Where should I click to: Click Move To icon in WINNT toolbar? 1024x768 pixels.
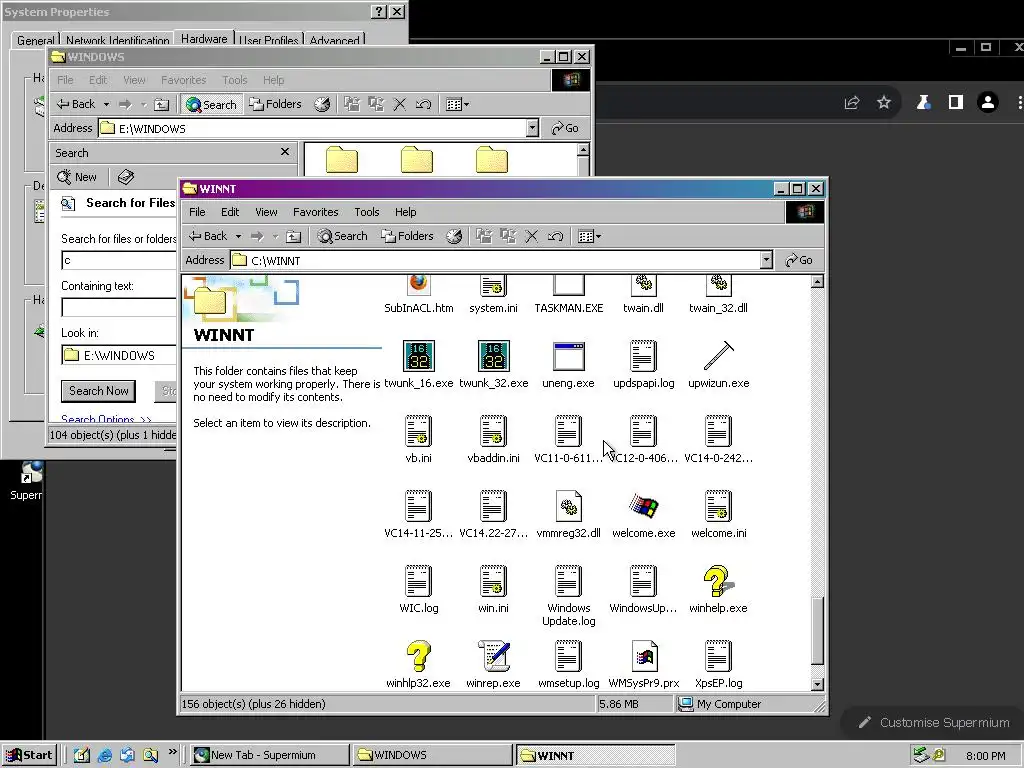pyautogui.click(x=484, y=236)
